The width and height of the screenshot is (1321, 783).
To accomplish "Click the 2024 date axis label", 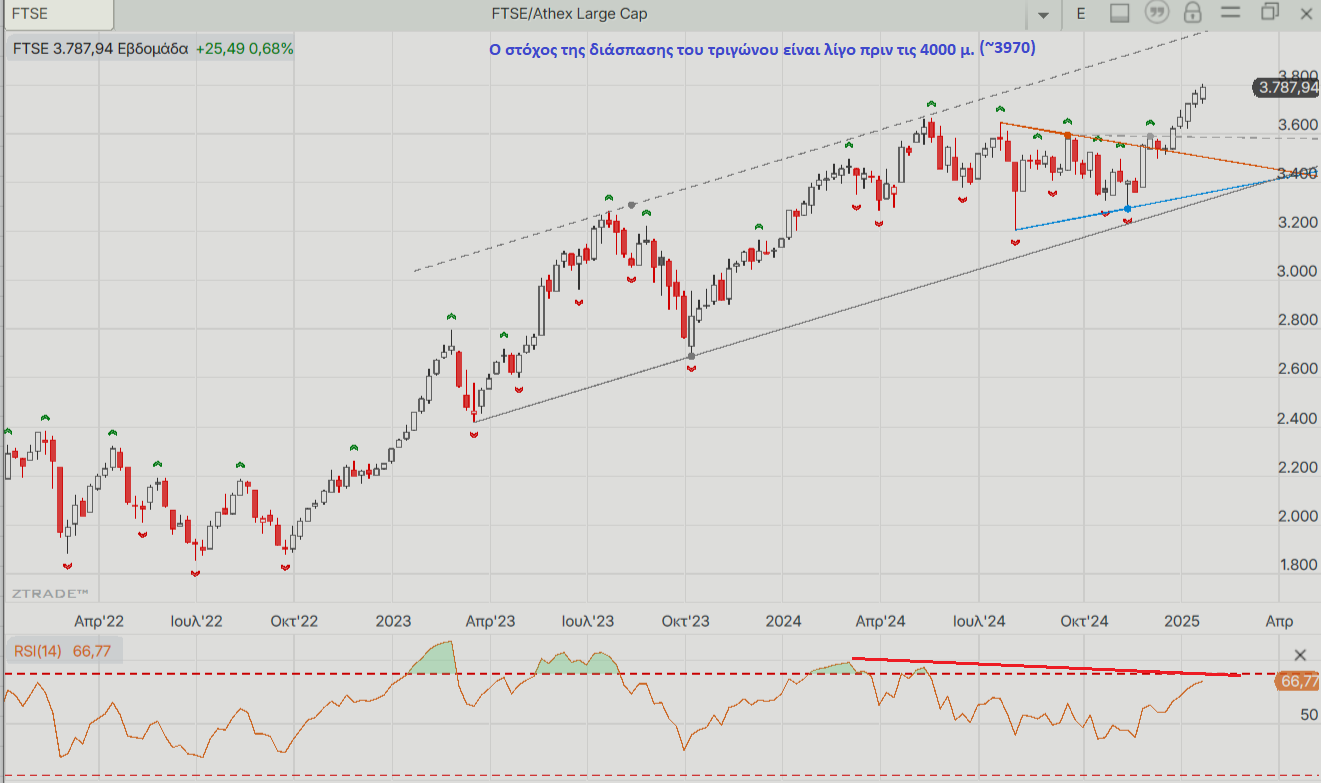I will (x=784, y=621).
